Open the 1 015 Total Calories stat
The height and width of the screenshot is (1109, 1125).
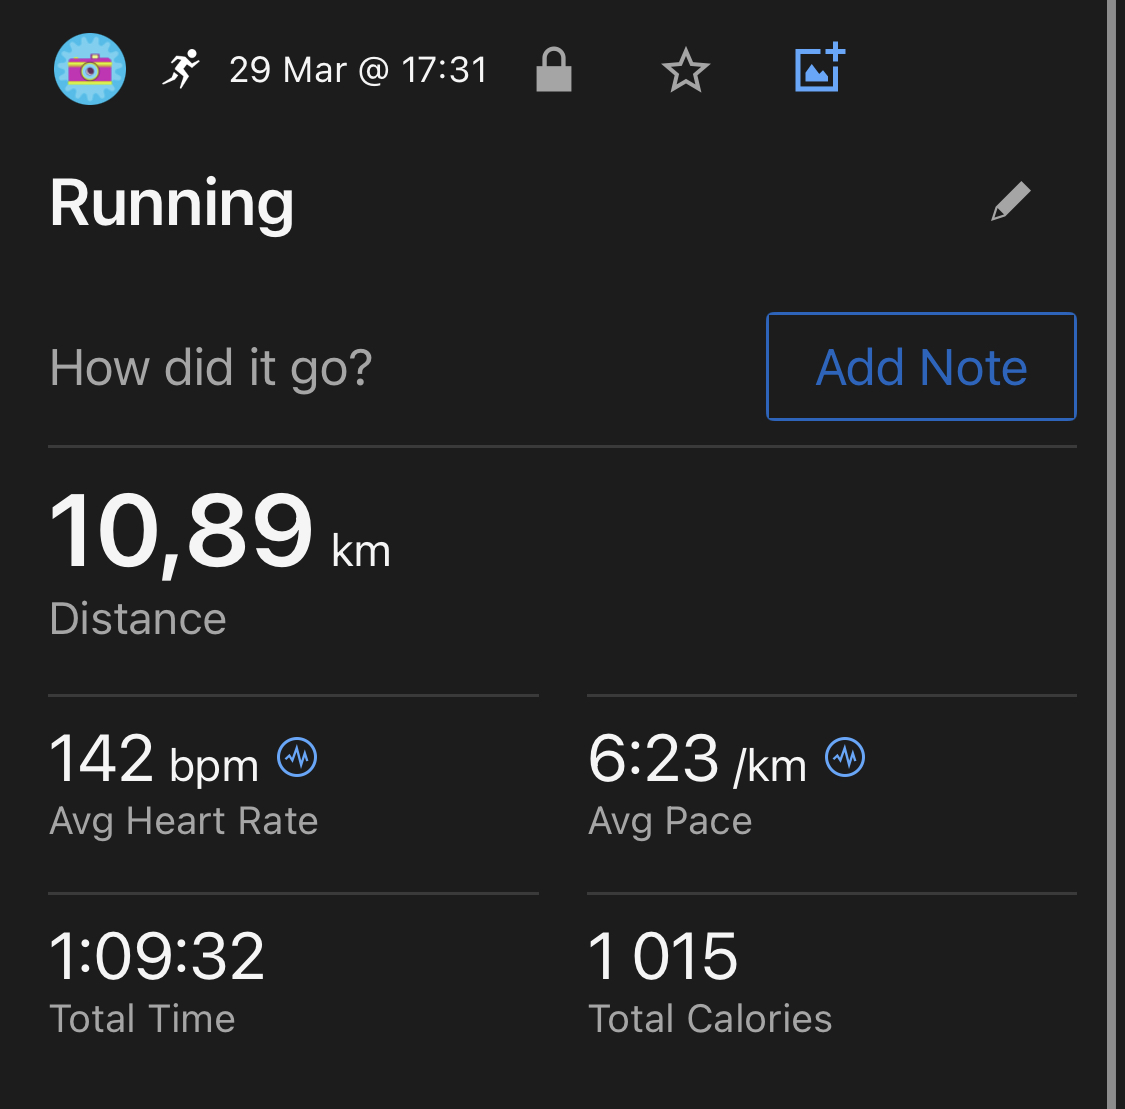pyautogui.click(x=663, y=957)
